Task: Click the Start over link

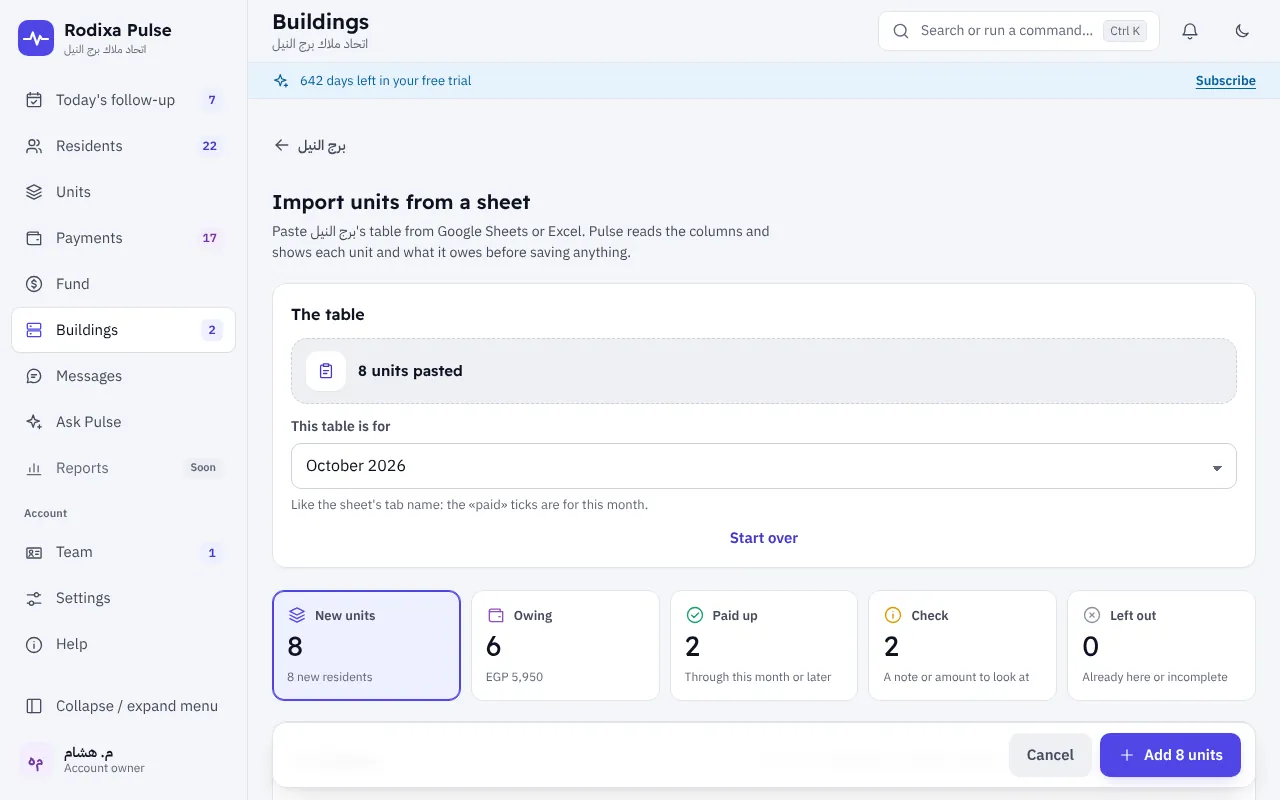Action: pyautogui.click(x=764, y=538)
